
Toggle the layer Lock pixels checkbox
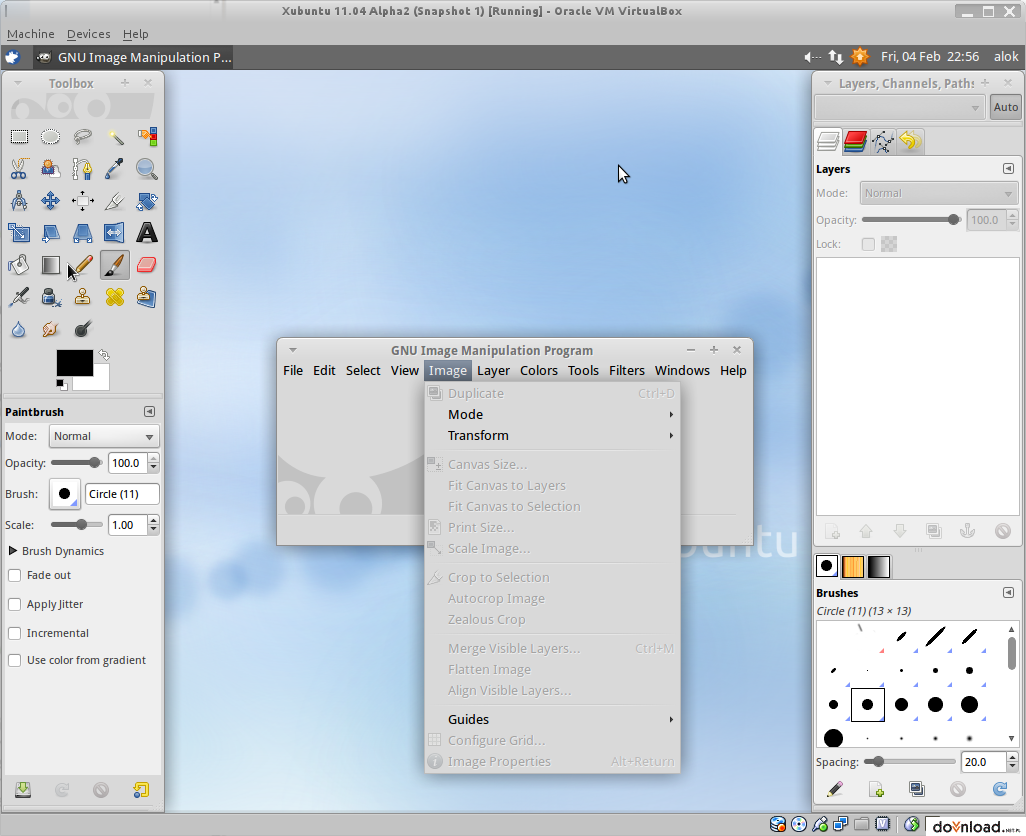(x=868, y=244)
